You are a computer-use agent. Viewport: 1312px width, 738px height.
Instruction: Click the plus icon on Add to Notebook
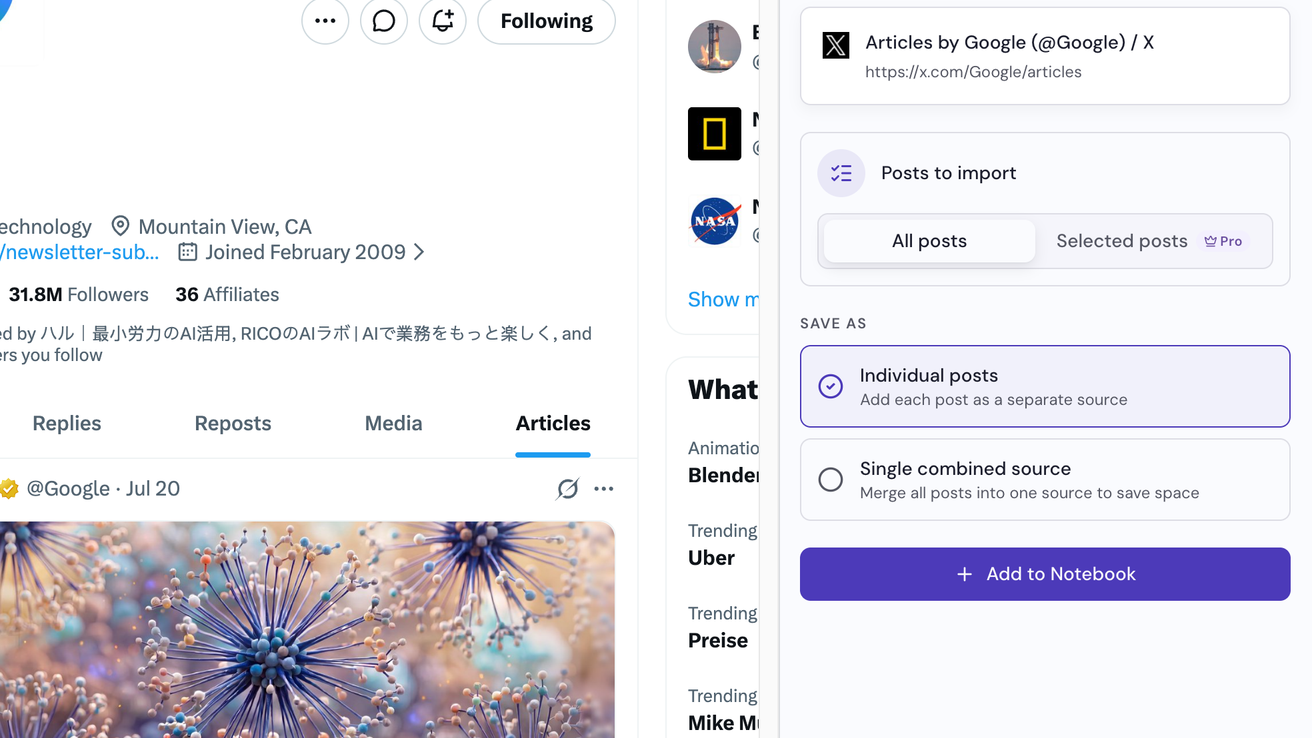(964, 574)
